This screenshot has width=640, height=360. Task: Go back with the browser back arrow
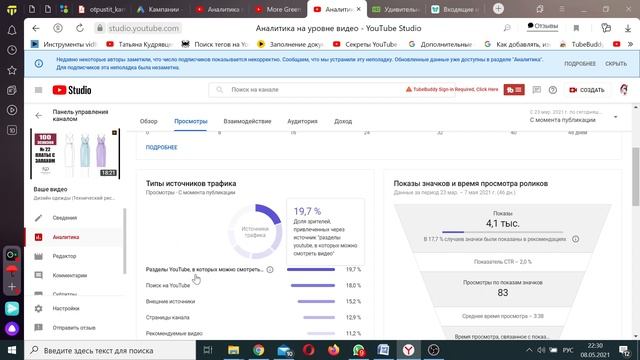pyautogui.click(x=36, y=28)
